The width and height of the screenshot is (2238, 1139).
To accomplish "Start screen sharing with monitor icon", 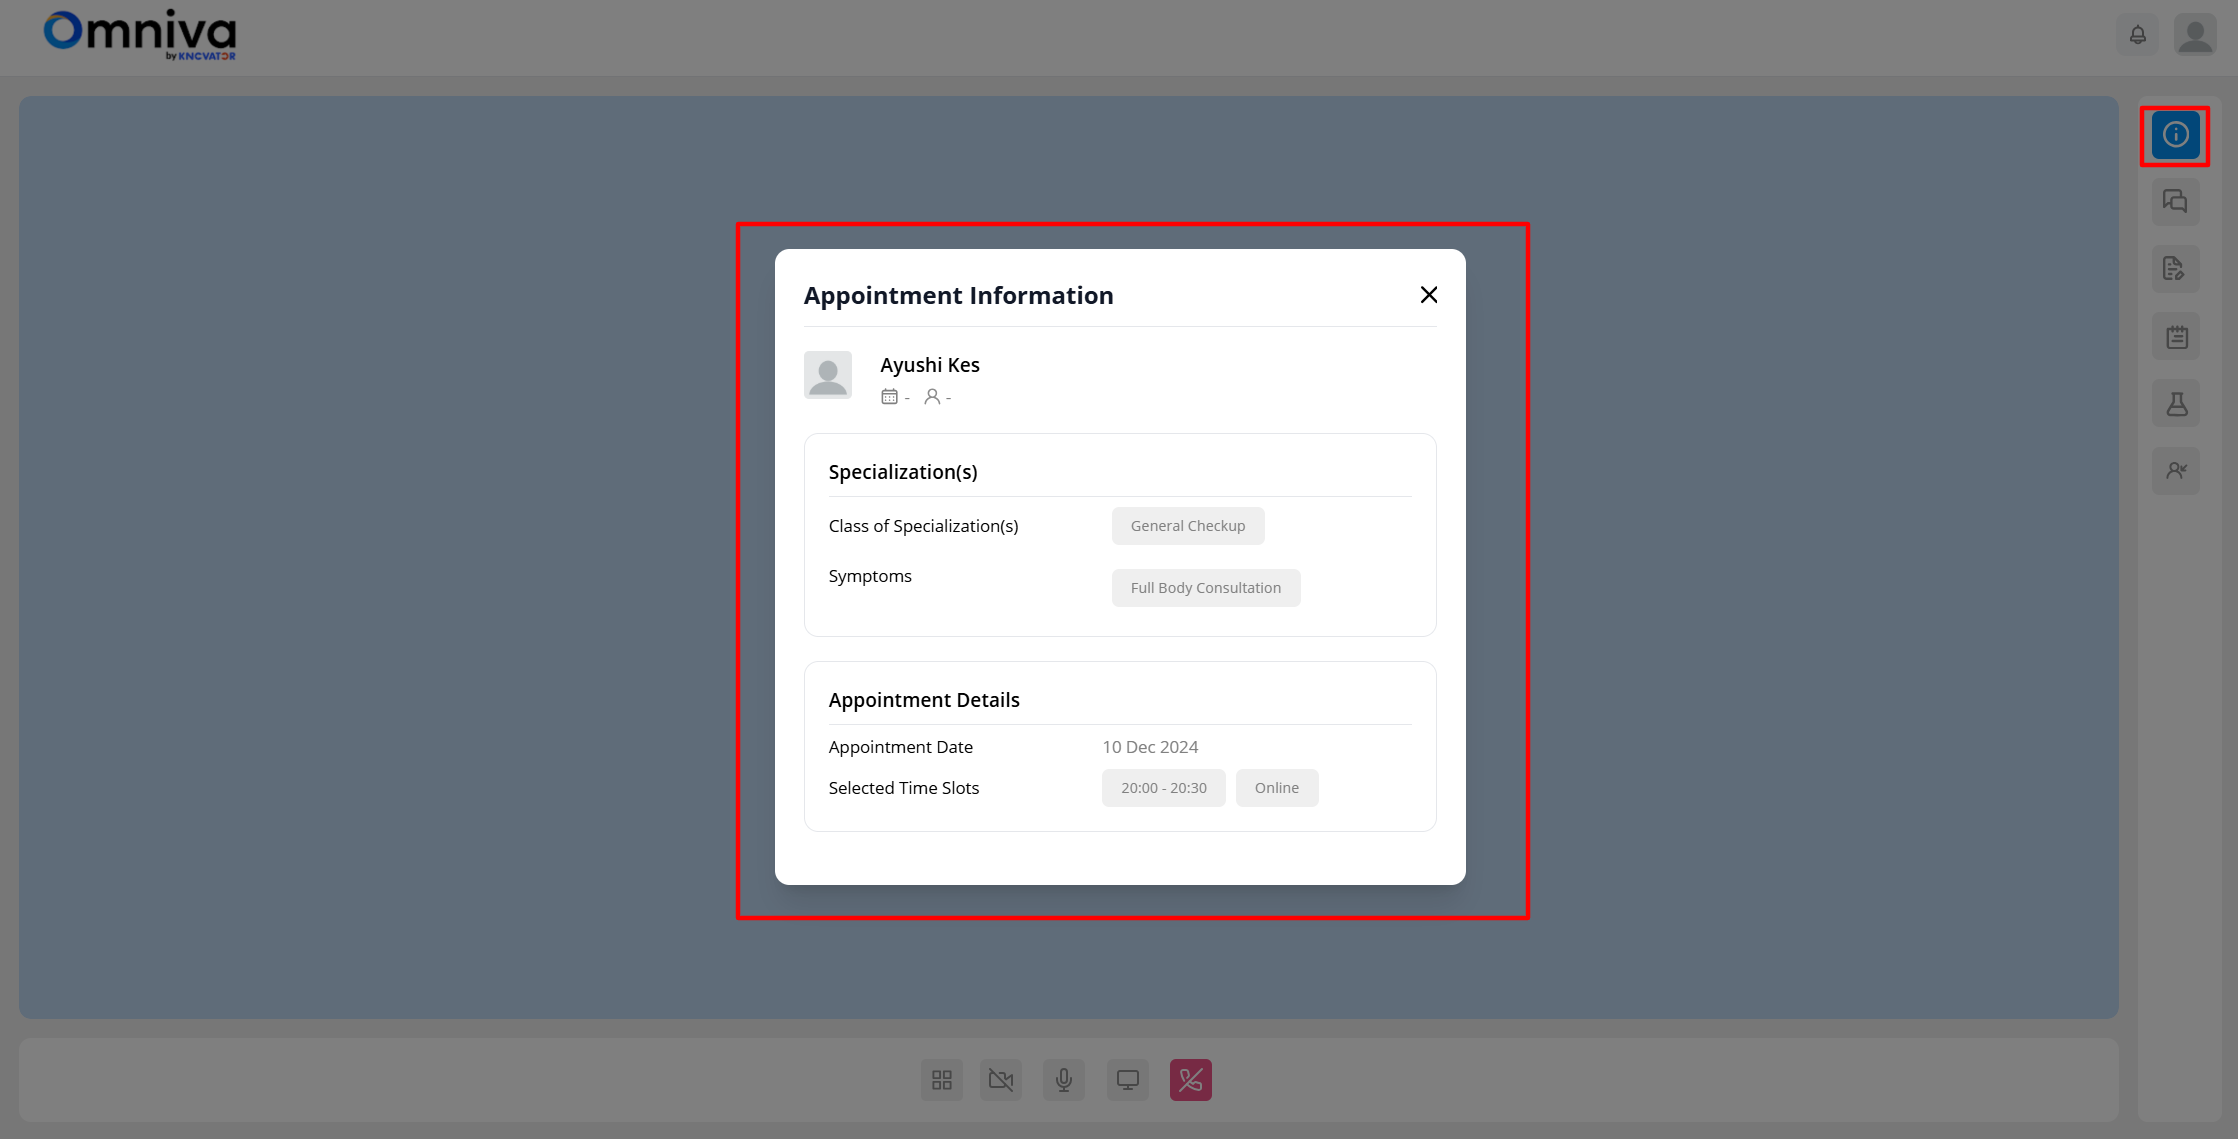I will click(1127, 1080).
